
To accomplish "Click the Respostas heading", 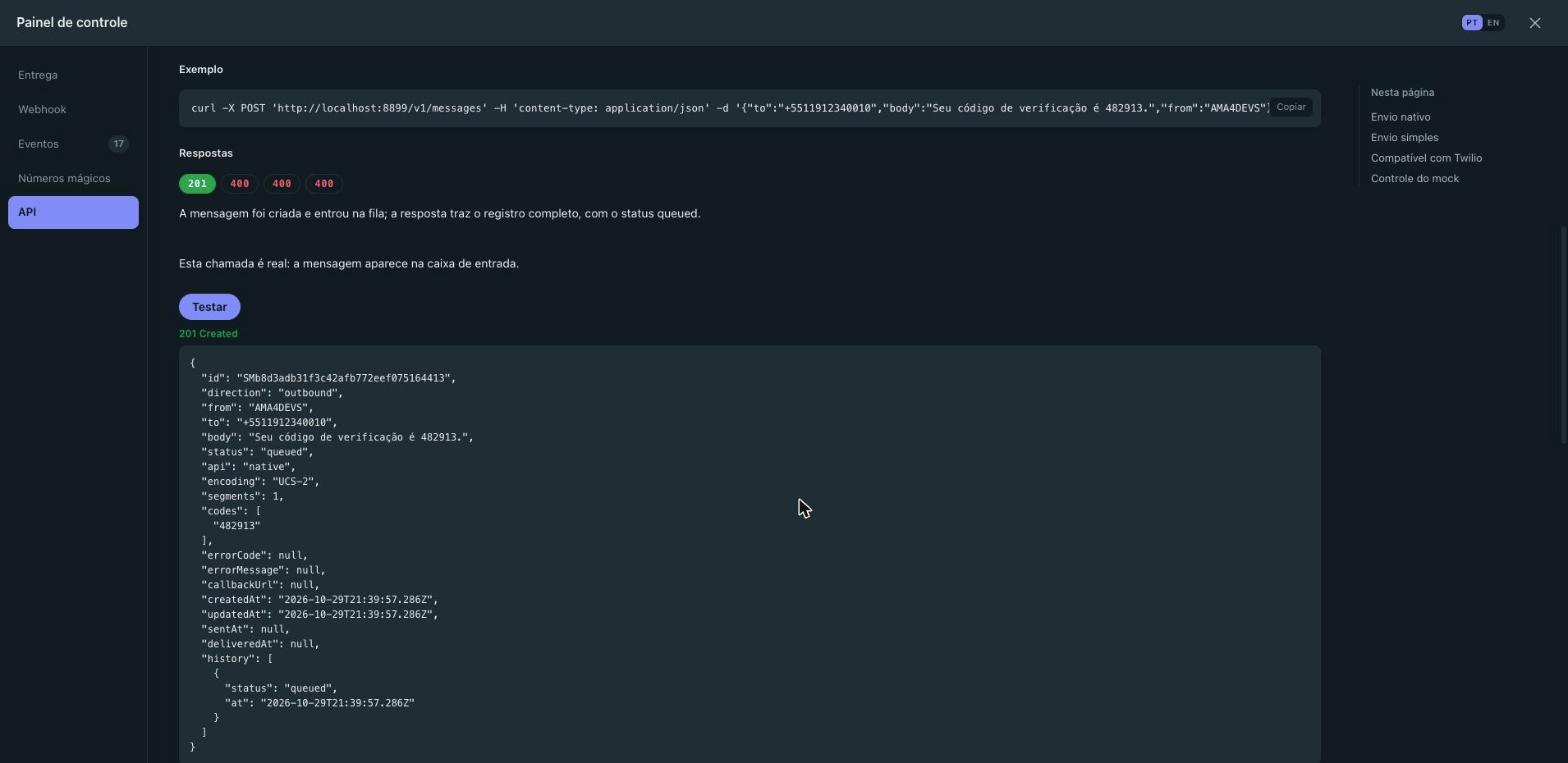I will (206, 153).
